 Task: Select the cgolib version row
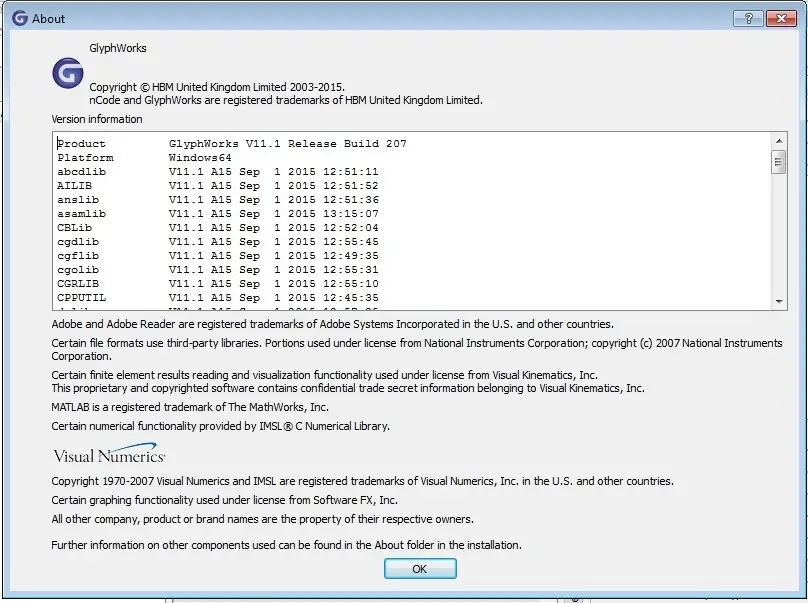coord(217,270)
